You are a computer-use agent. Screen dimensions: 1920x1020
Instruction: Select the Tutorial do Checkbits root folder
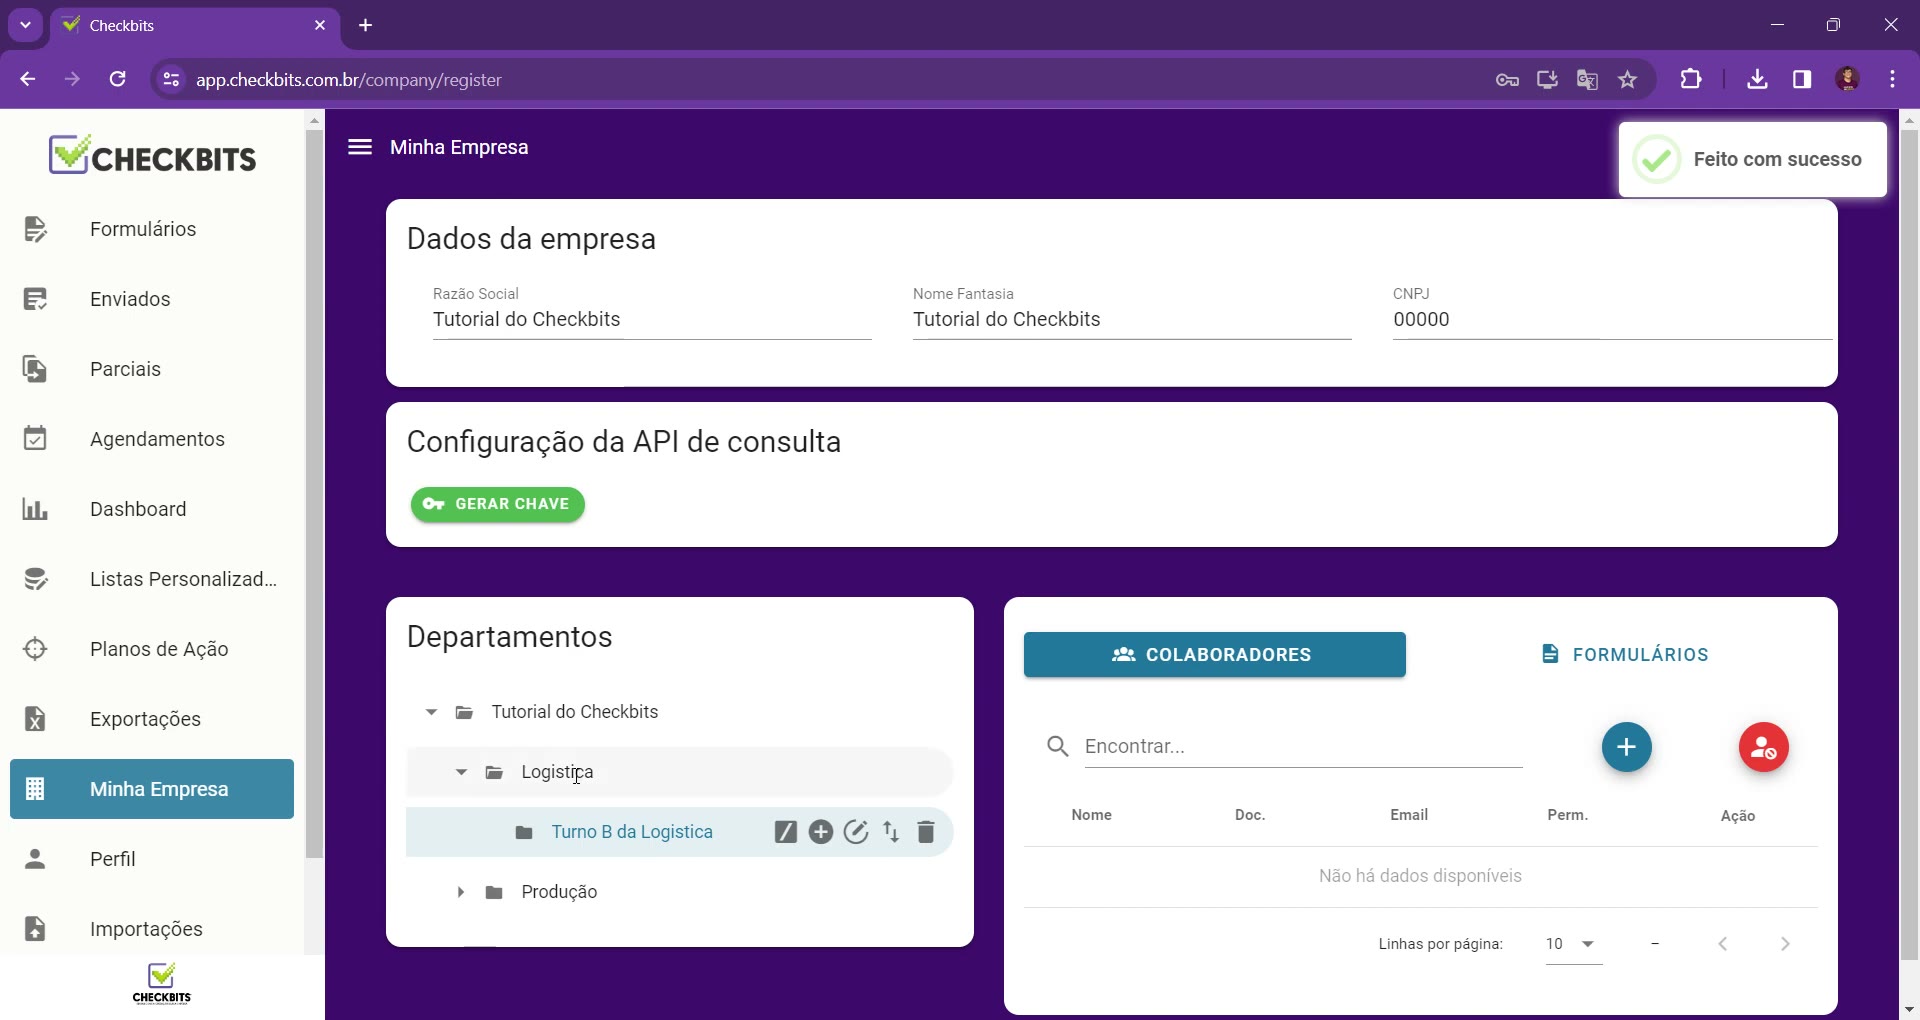574,712
